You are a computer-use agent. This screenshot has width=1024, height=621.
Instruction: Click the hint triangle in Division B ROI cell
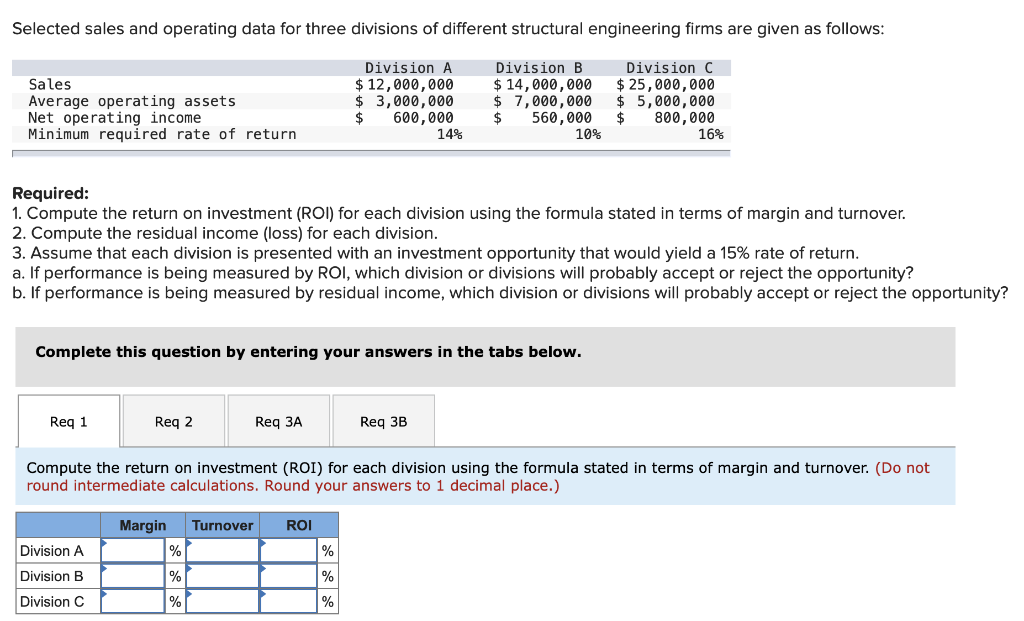coord(265,570)
